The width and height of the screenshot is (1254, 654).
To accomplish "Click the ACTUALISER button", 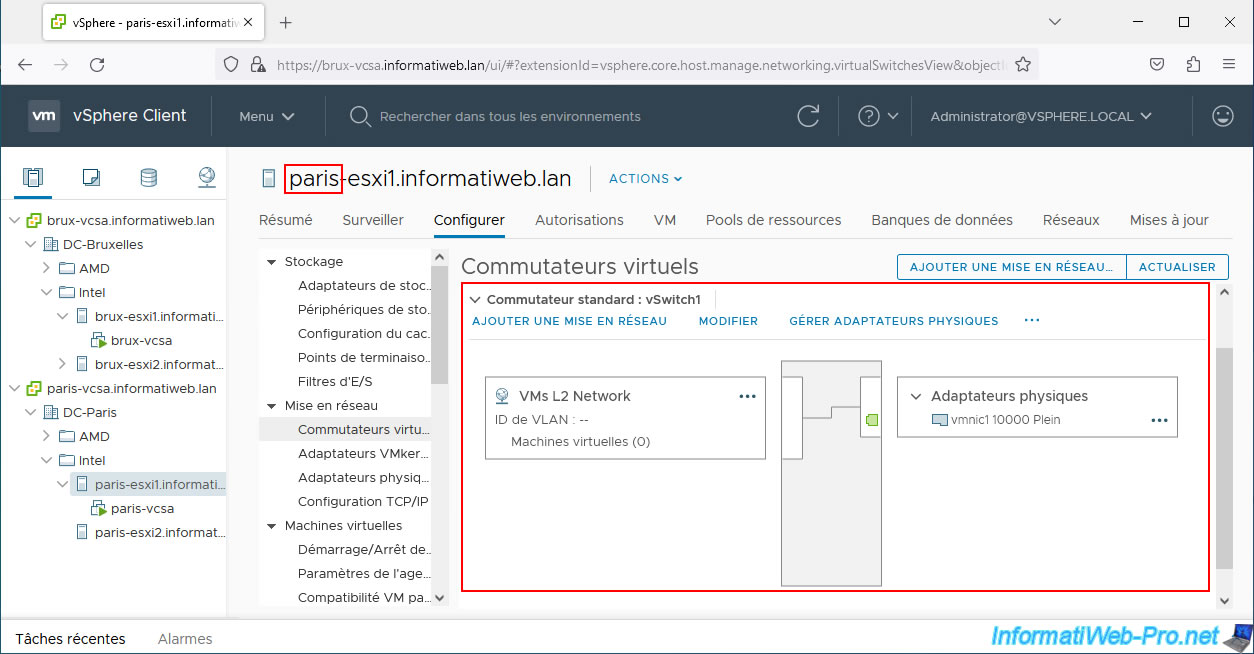I will coord(1177,267).
